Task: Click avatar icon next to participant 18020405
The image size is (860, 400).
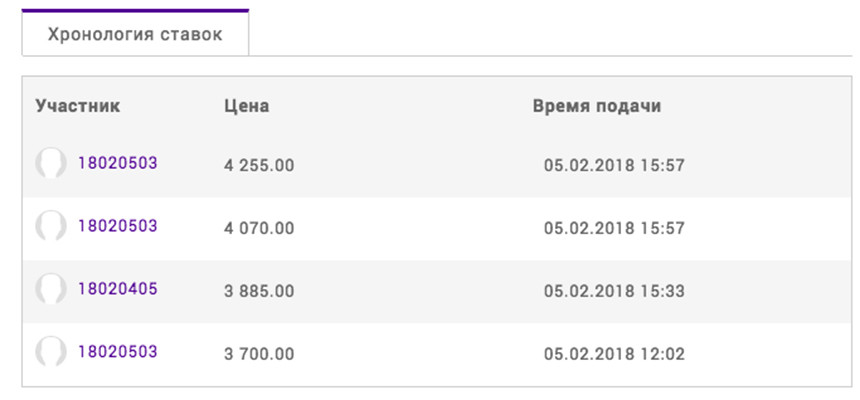Action: click(x=51, y=289)
